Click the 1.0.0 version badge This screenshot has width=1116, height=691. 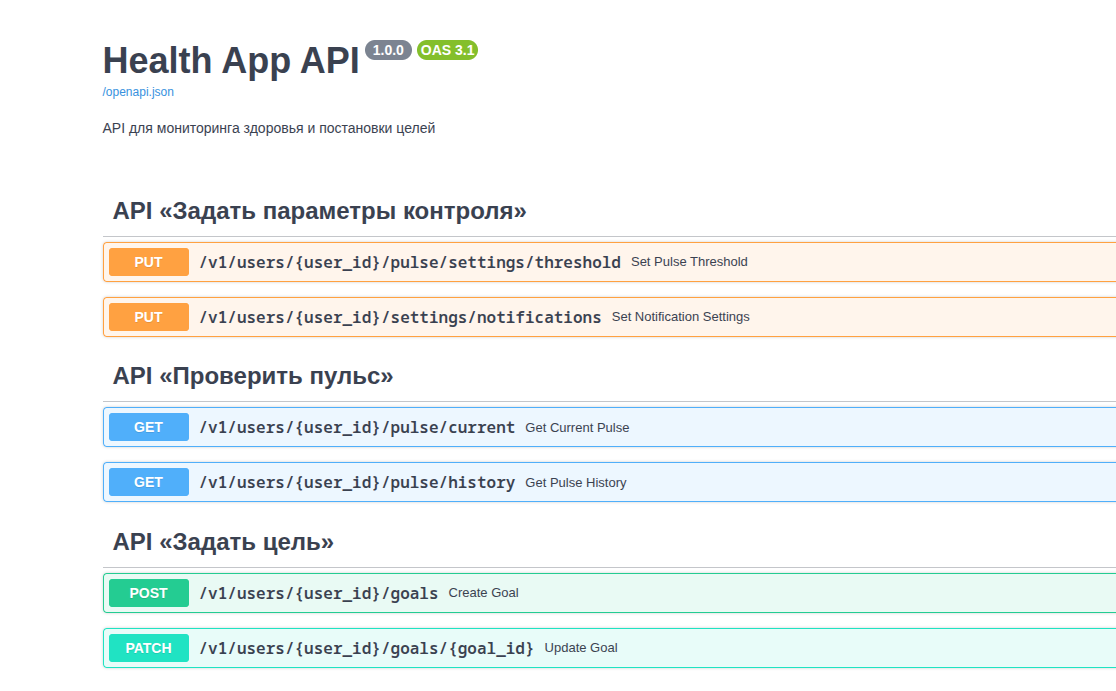tap(388, 50)
